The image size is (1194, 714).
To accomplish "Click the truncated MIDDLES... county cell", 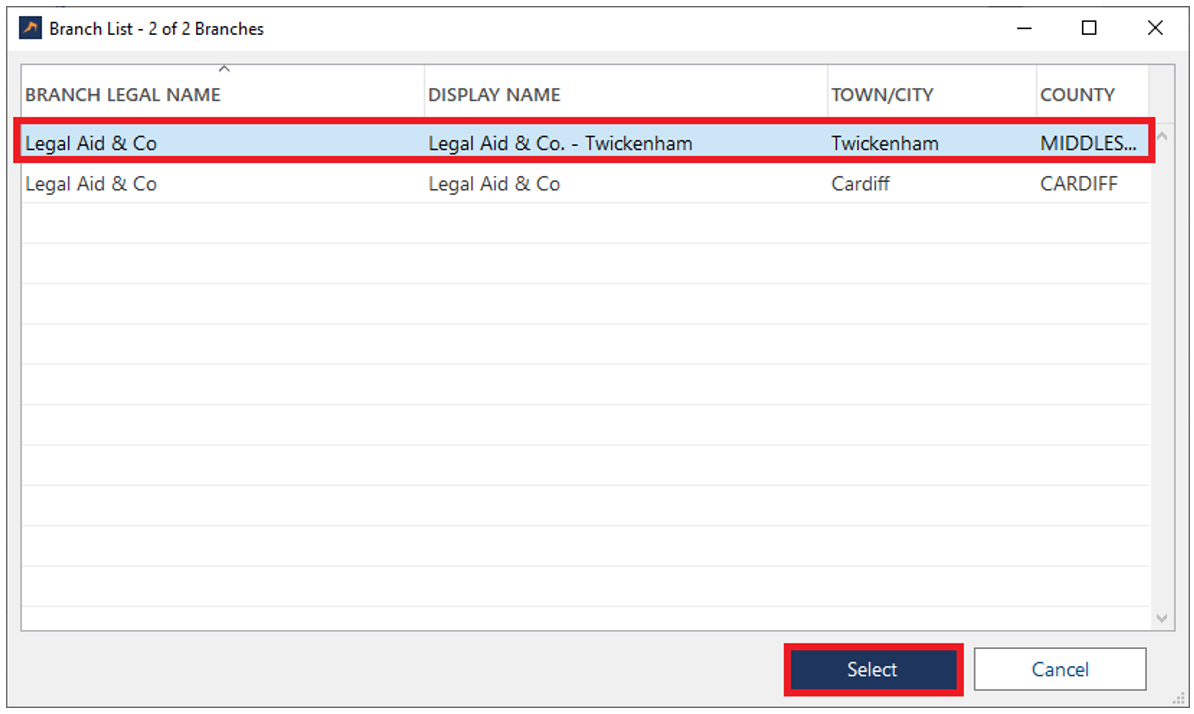I will coord(1088,143).
